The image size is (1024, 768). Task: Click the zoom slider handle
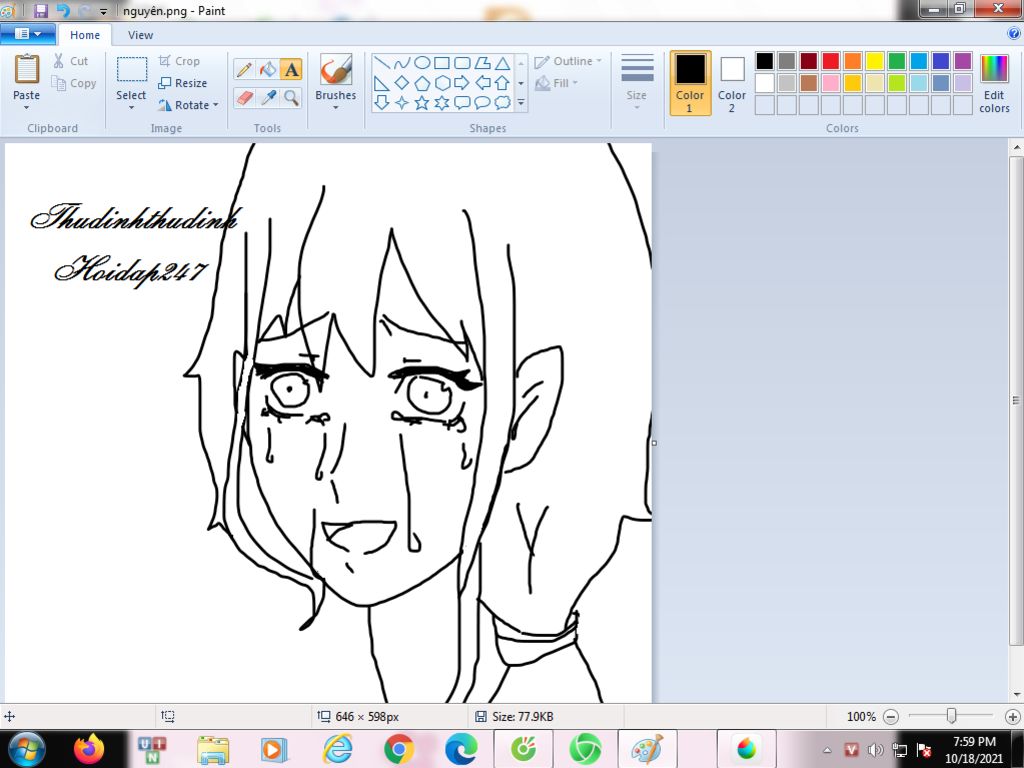pos(952,716)
